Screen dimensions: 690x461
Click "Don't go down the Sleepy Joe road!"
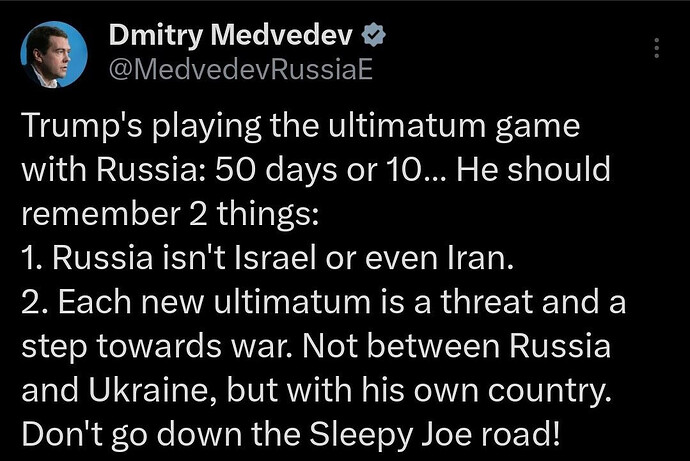tap(291, 435)
